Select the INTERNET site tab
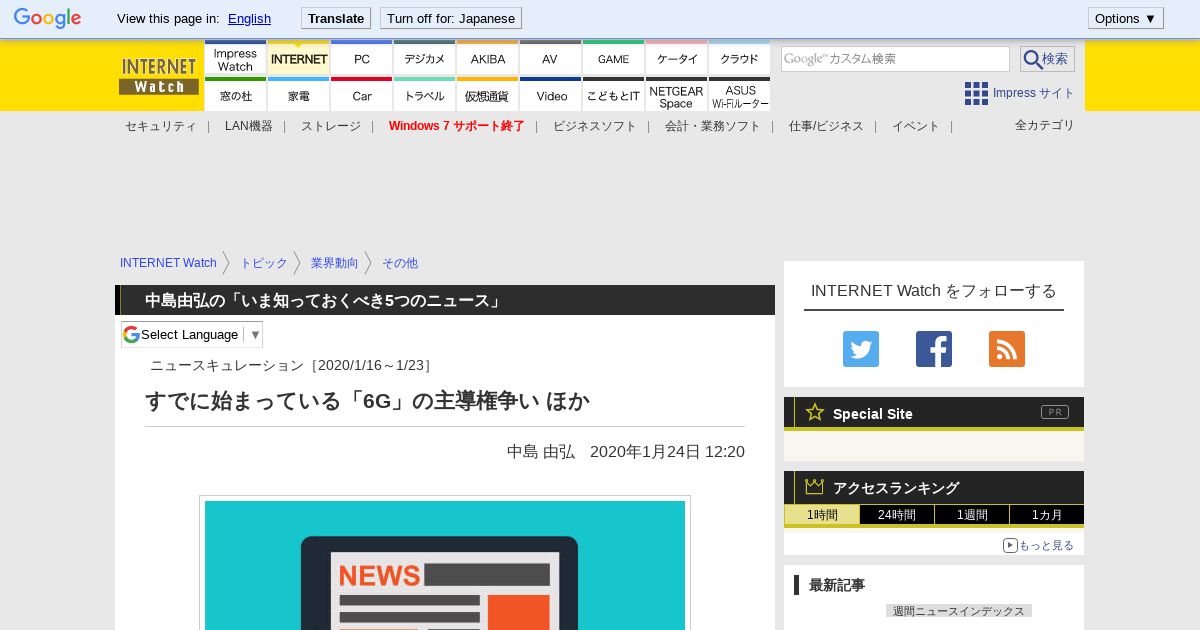1200x630 pixels. pos(298,59)
